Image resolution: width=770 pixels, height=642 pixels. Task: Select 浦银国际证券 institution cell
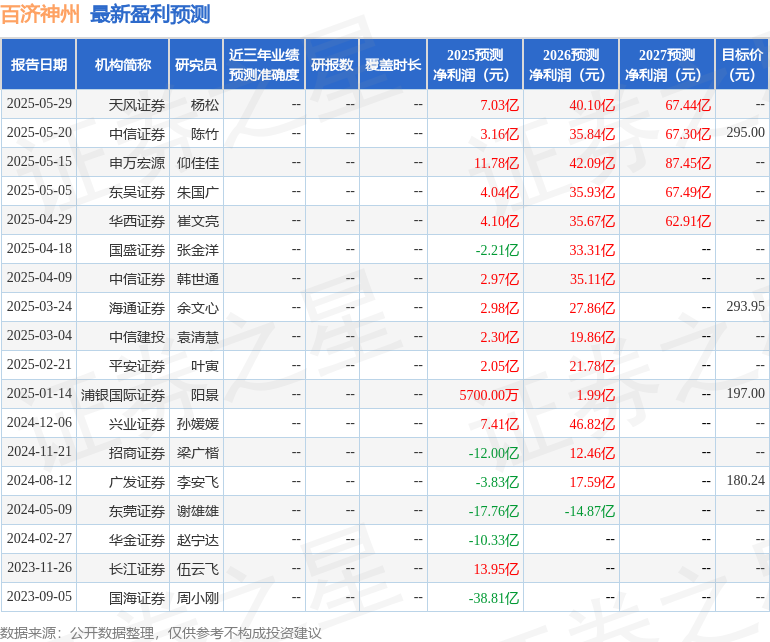[x=123, y=394]
